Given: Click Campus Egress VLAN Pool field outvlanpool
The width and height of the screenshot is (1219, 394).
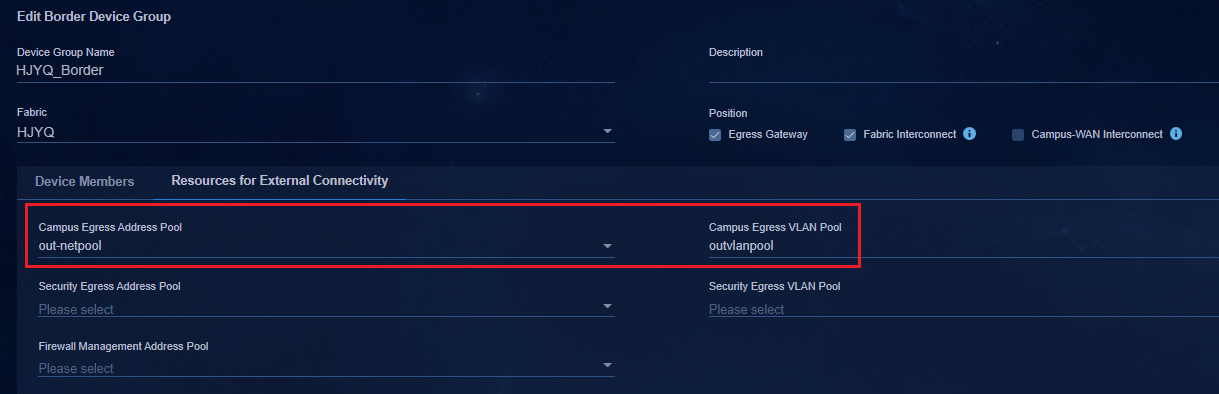Looking at the screenshot, I should pos(964,246).
